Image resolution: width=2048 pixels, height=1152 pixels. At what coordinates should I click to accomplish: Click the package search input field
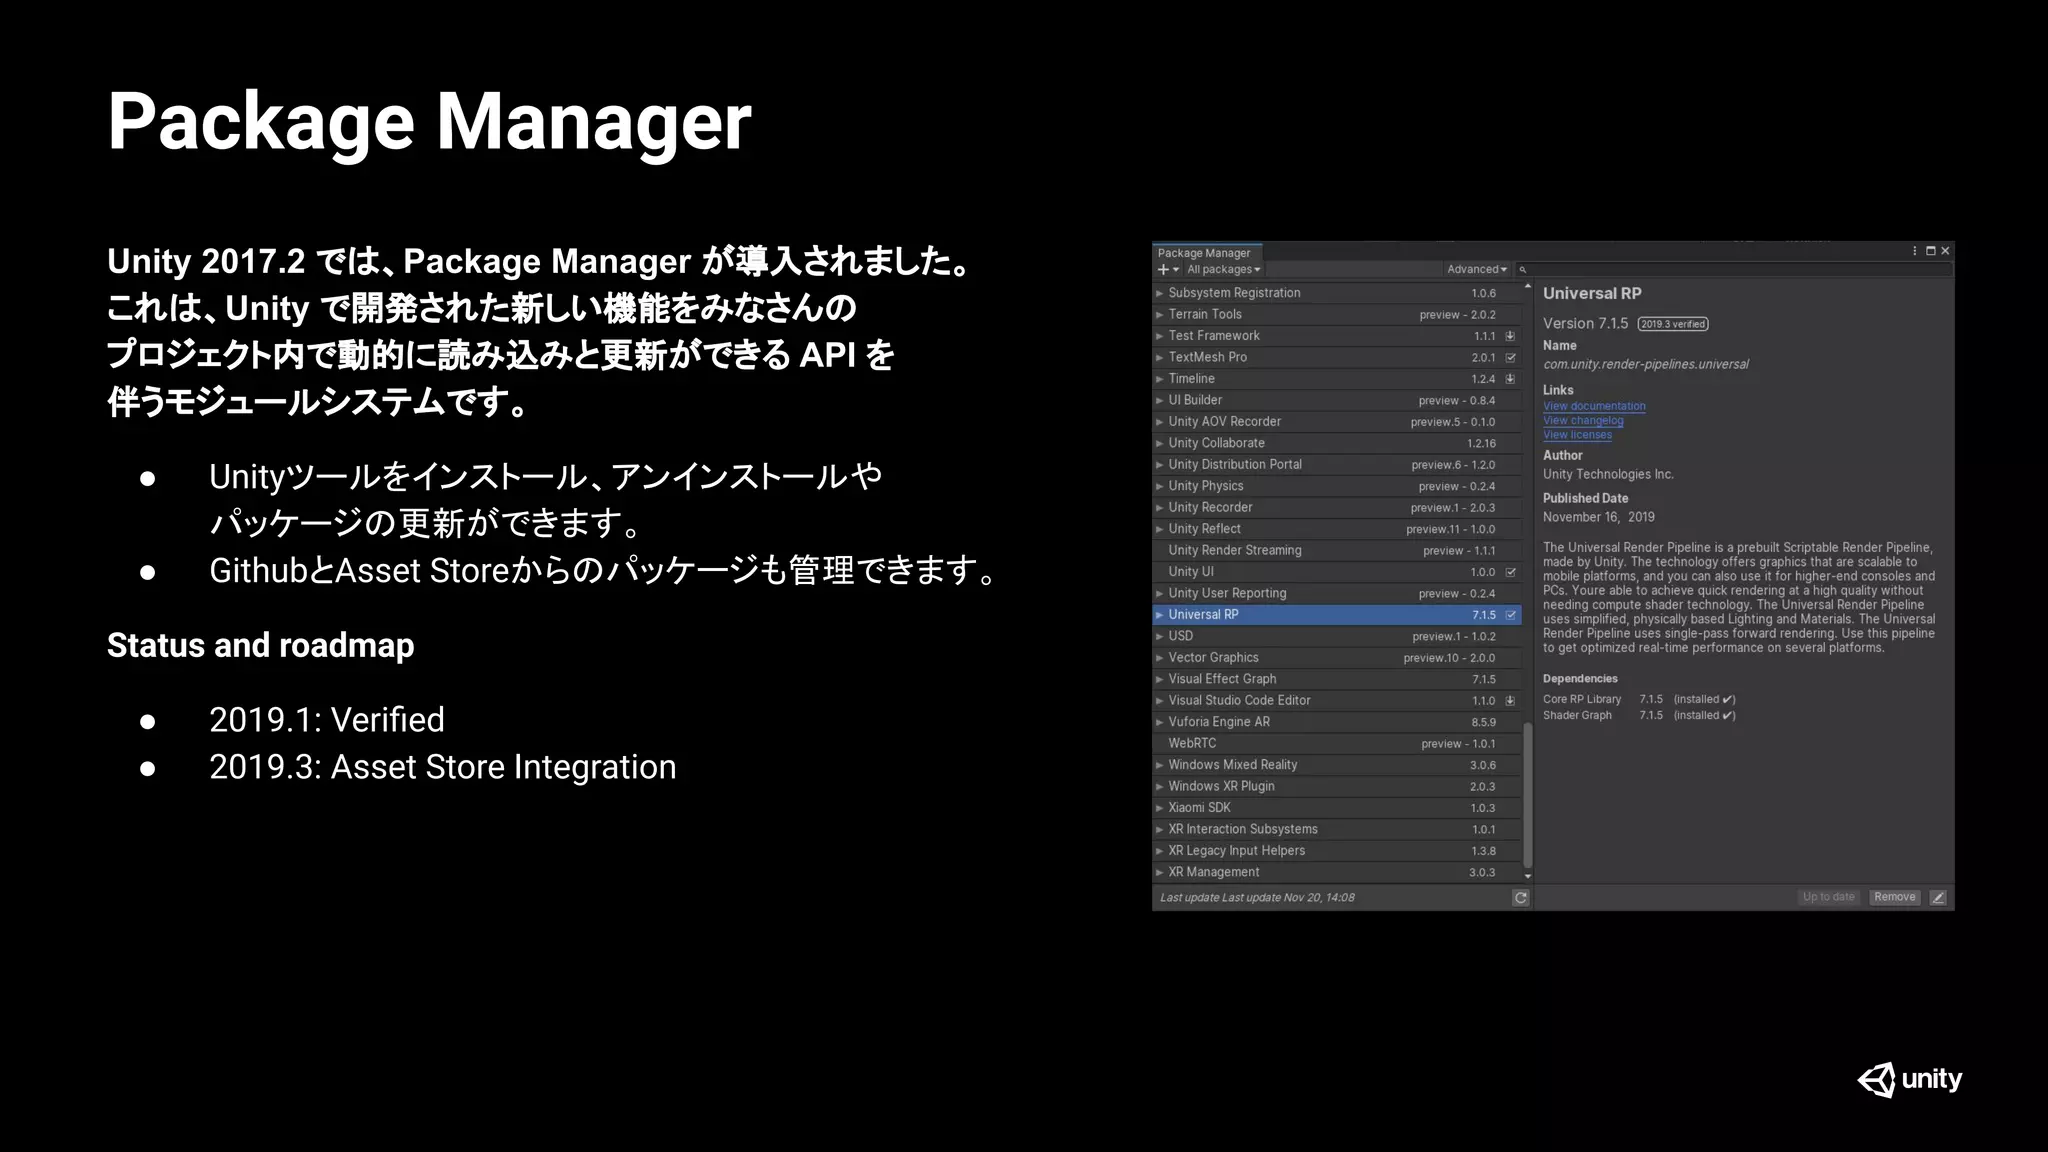tap(1735, 270)
